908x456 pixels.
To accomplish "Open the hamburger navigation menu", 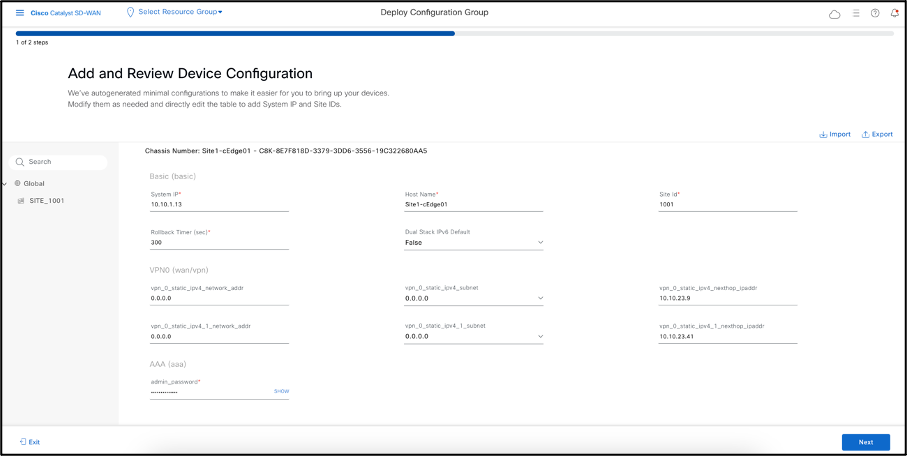I will coord(19,13).
